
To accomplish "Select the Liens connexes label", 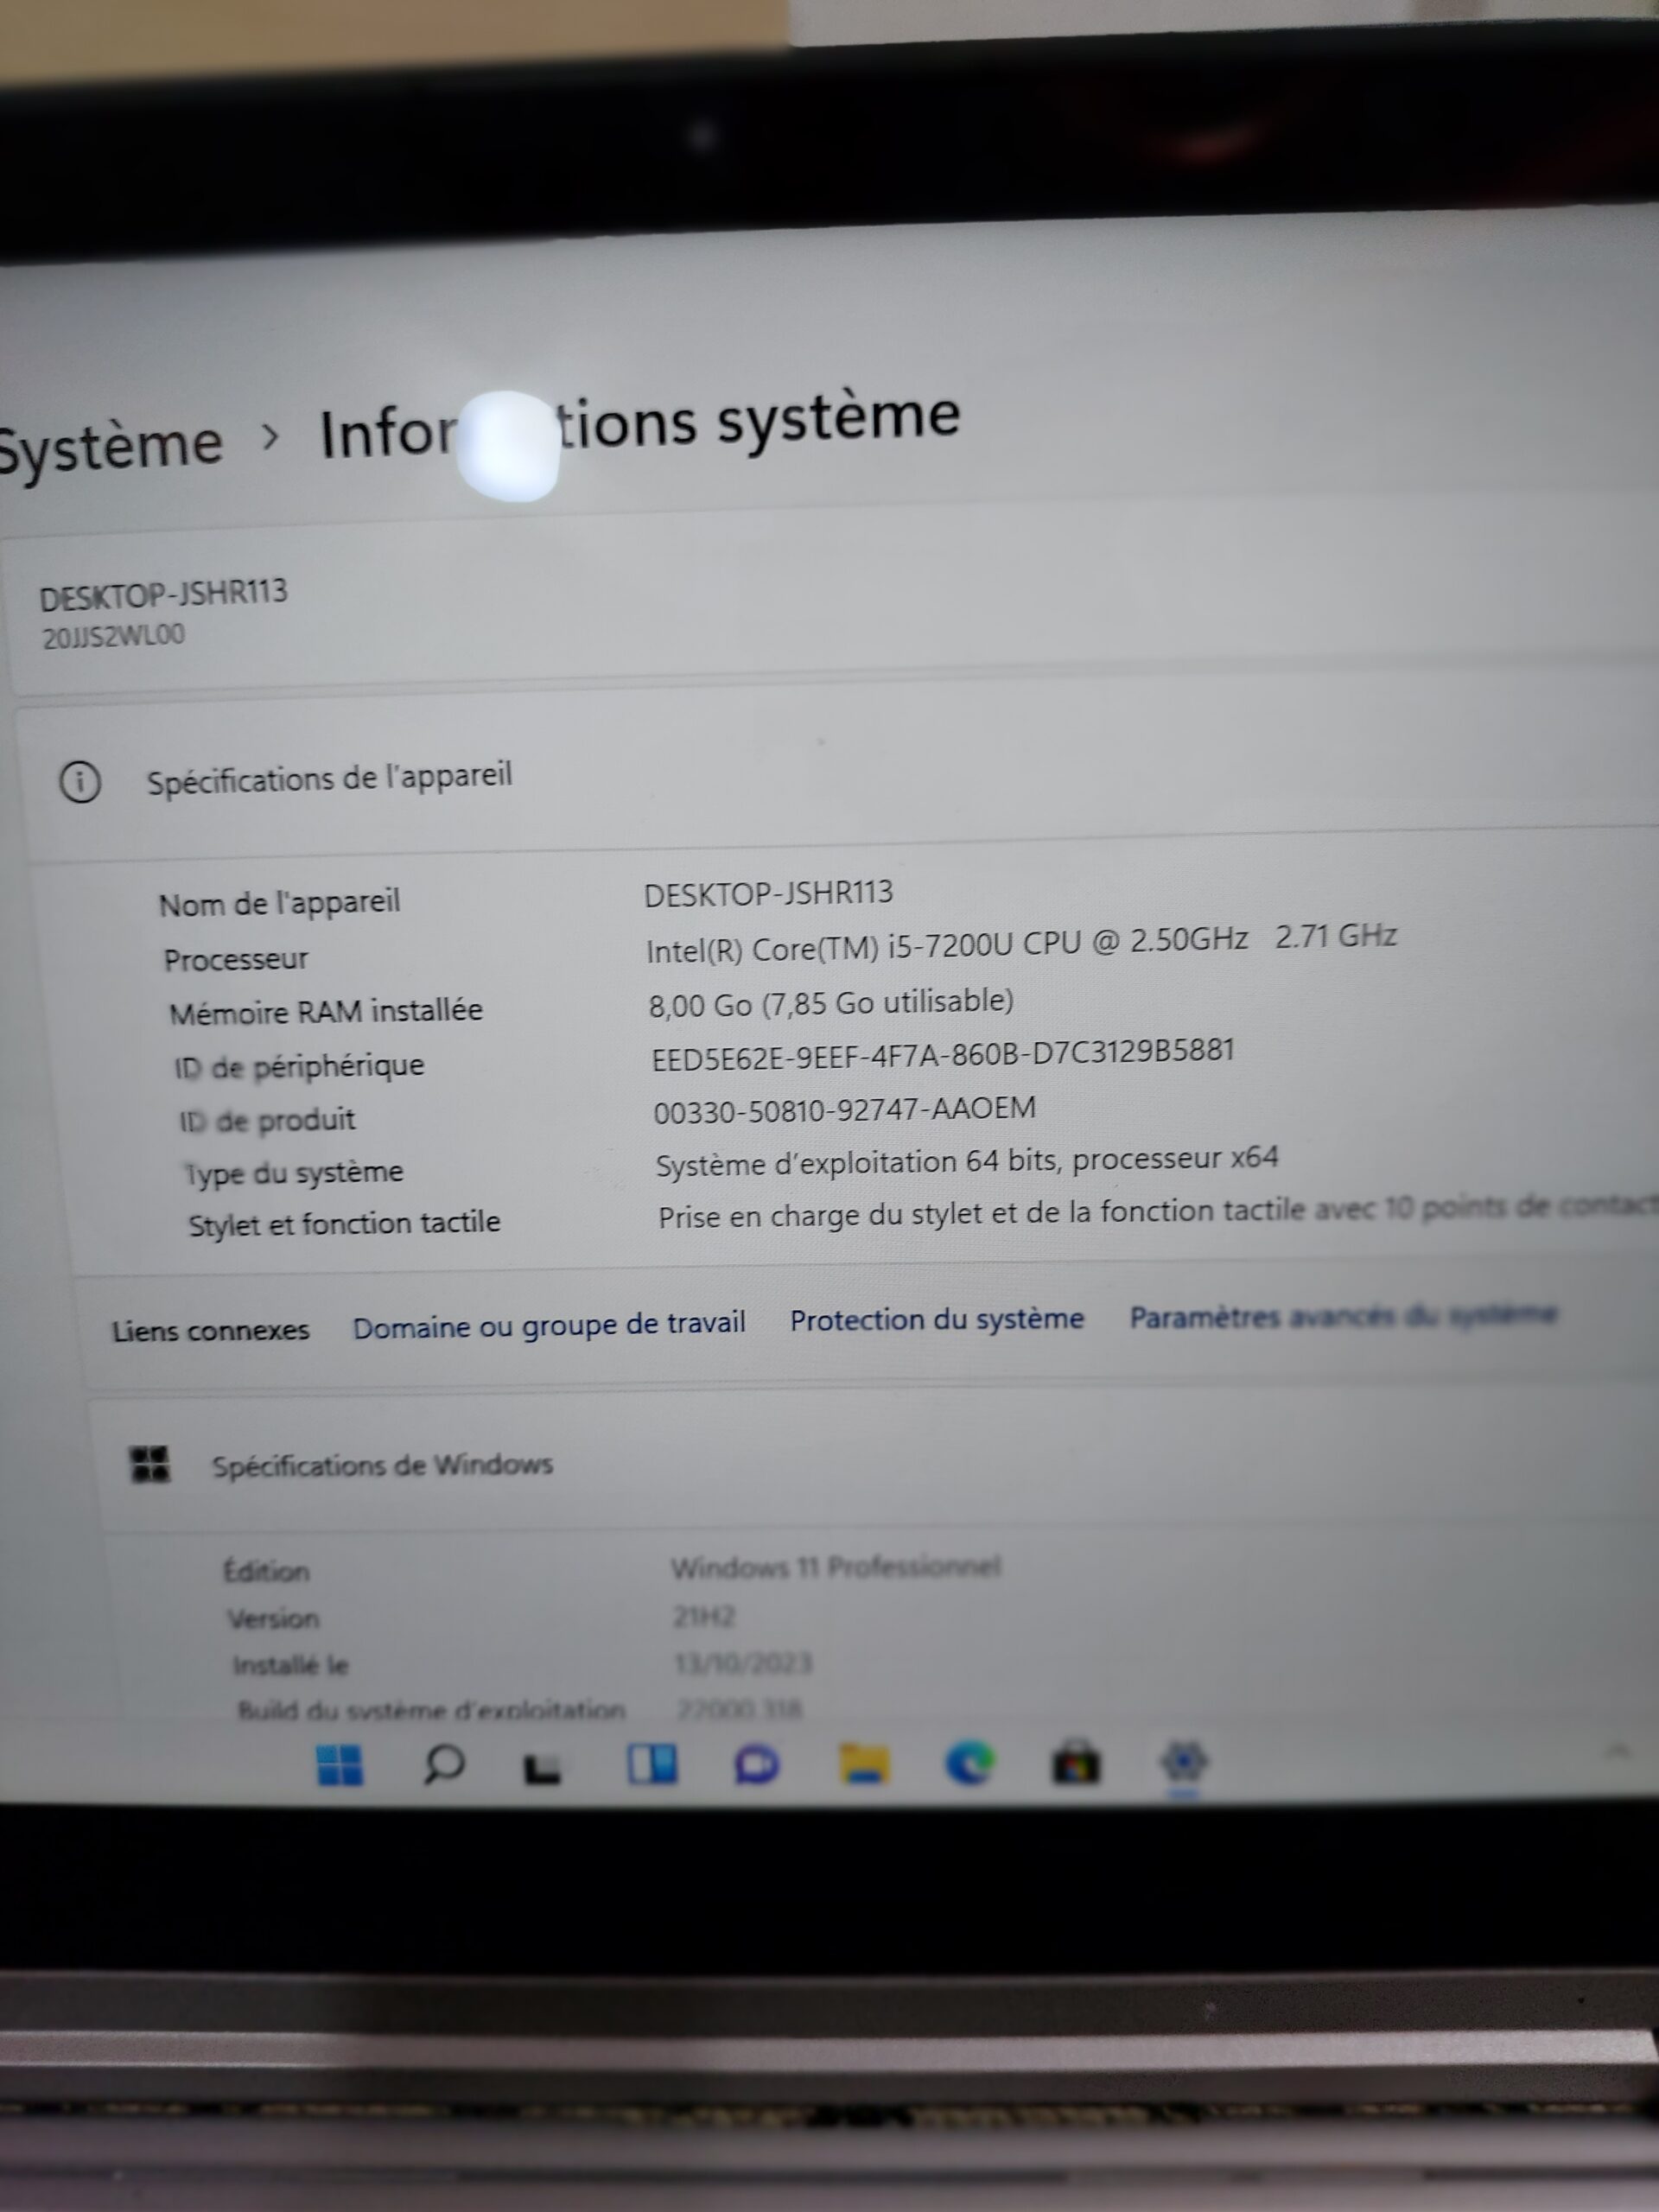I will [210, 1331].
